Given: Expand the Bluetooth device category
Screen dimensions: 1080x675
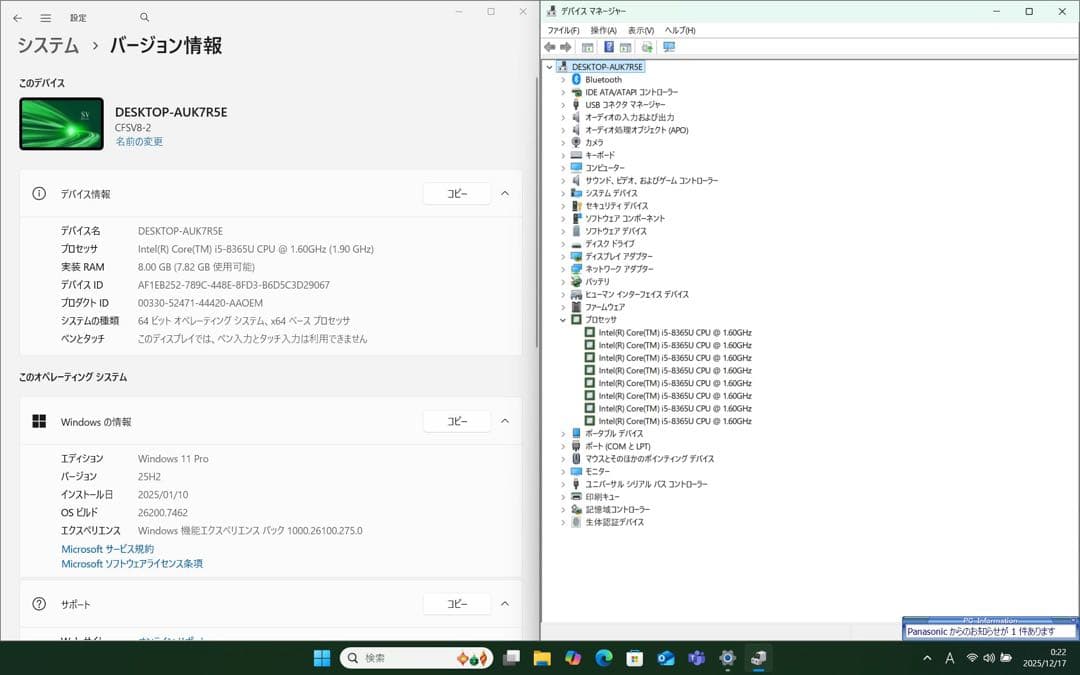Looking at the screenshot, I should (x=562, y=79).
